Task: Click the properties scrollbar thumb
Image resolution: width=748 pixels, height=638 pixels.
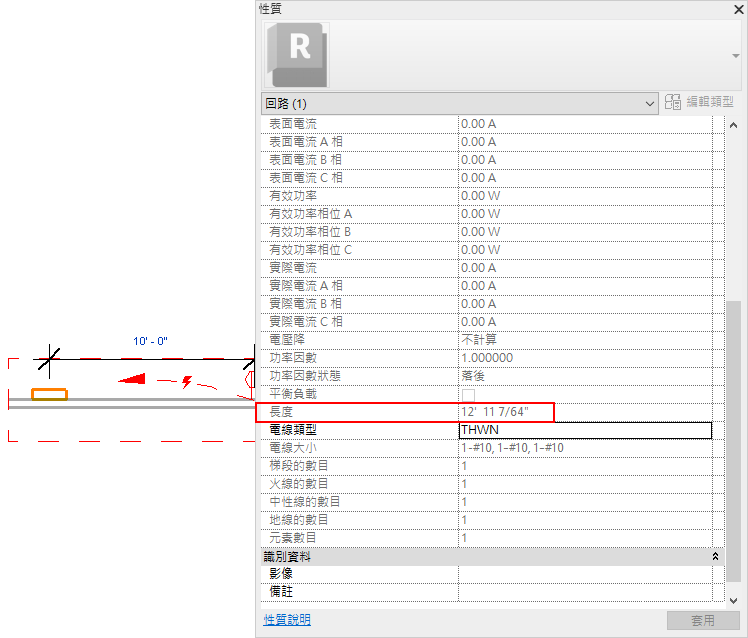Action: (733, 441)
